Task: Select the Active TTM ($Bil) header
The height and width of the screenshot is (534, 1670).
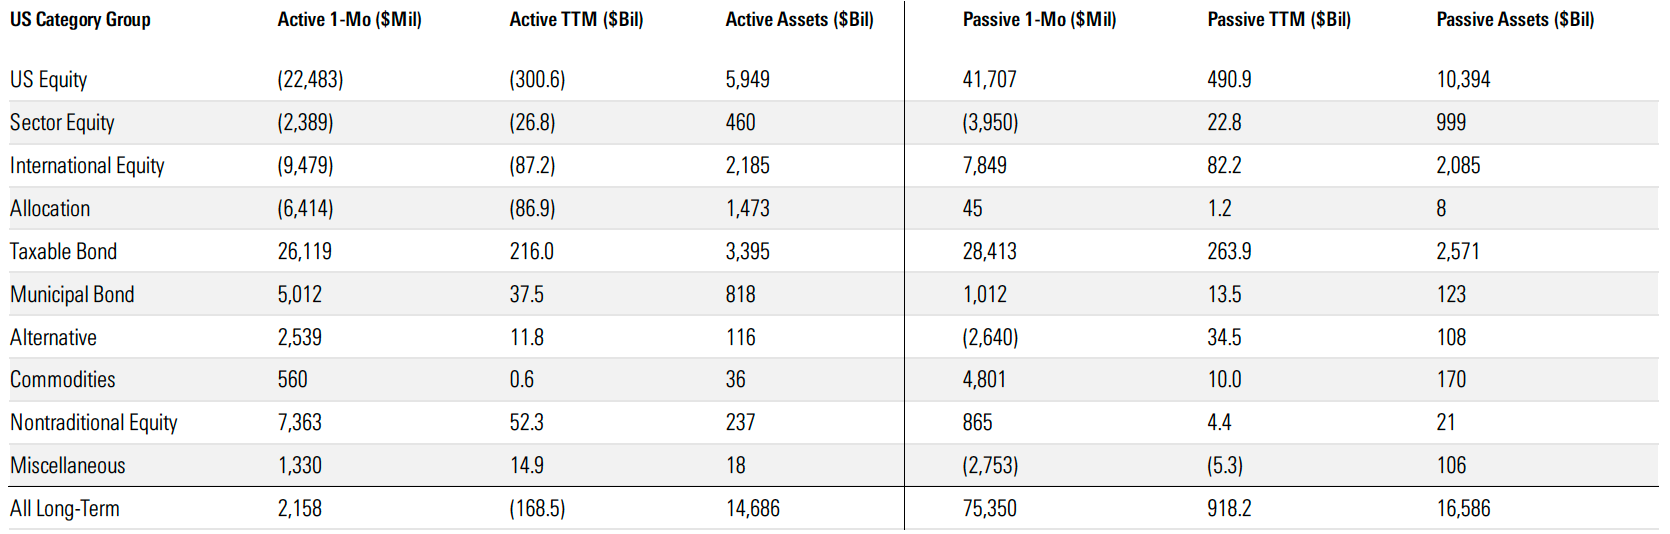Action: click(576, 20)
